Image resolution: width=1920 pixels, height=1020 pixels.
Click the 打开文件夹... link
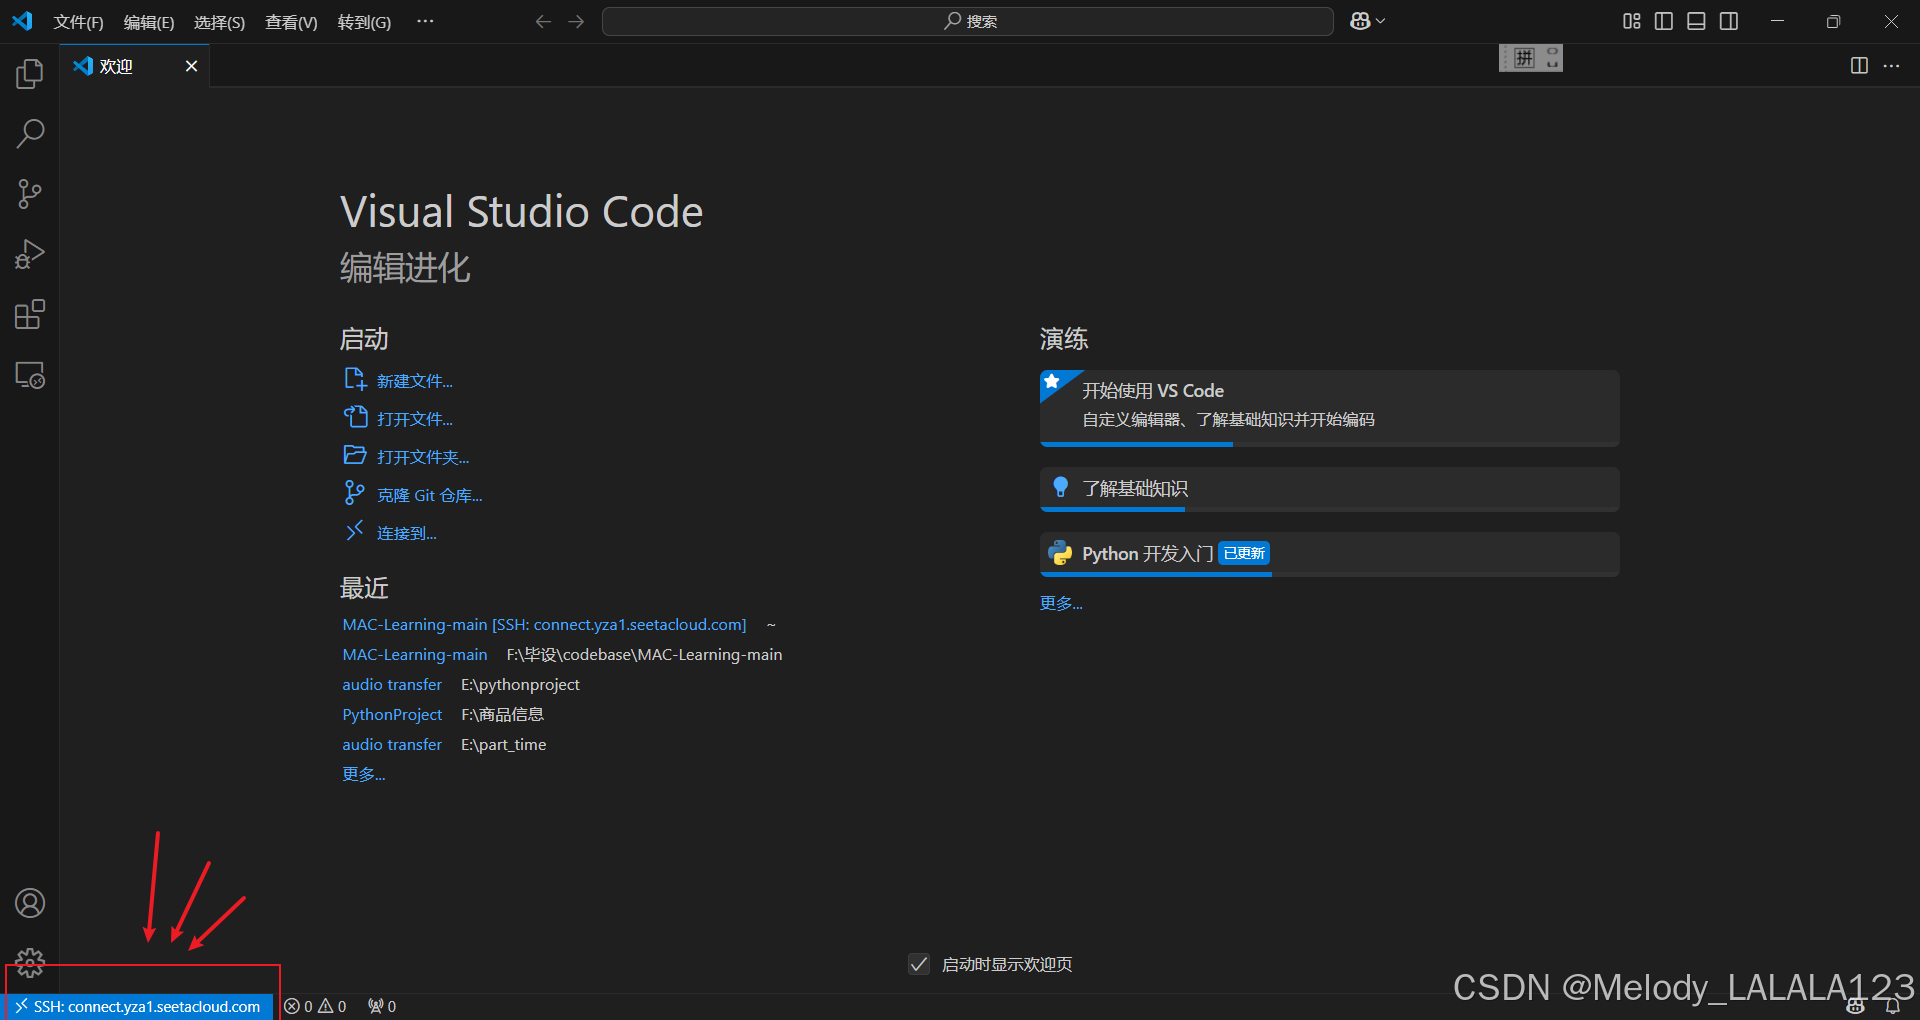[x=423, y=457]
